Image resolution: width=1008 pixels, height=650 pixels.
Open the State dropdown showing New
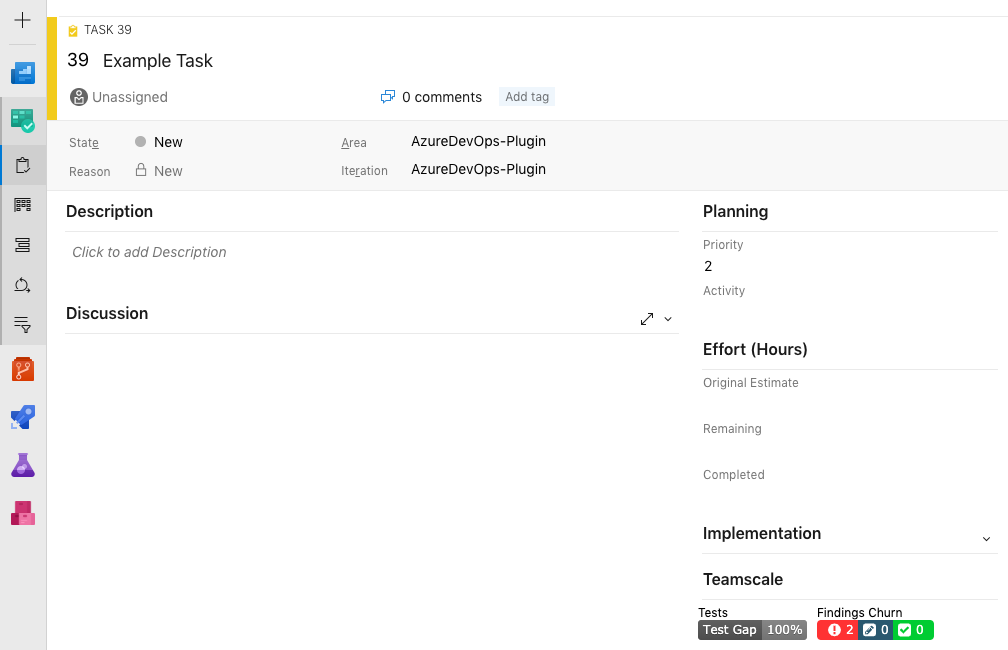(x=167, y=142)
